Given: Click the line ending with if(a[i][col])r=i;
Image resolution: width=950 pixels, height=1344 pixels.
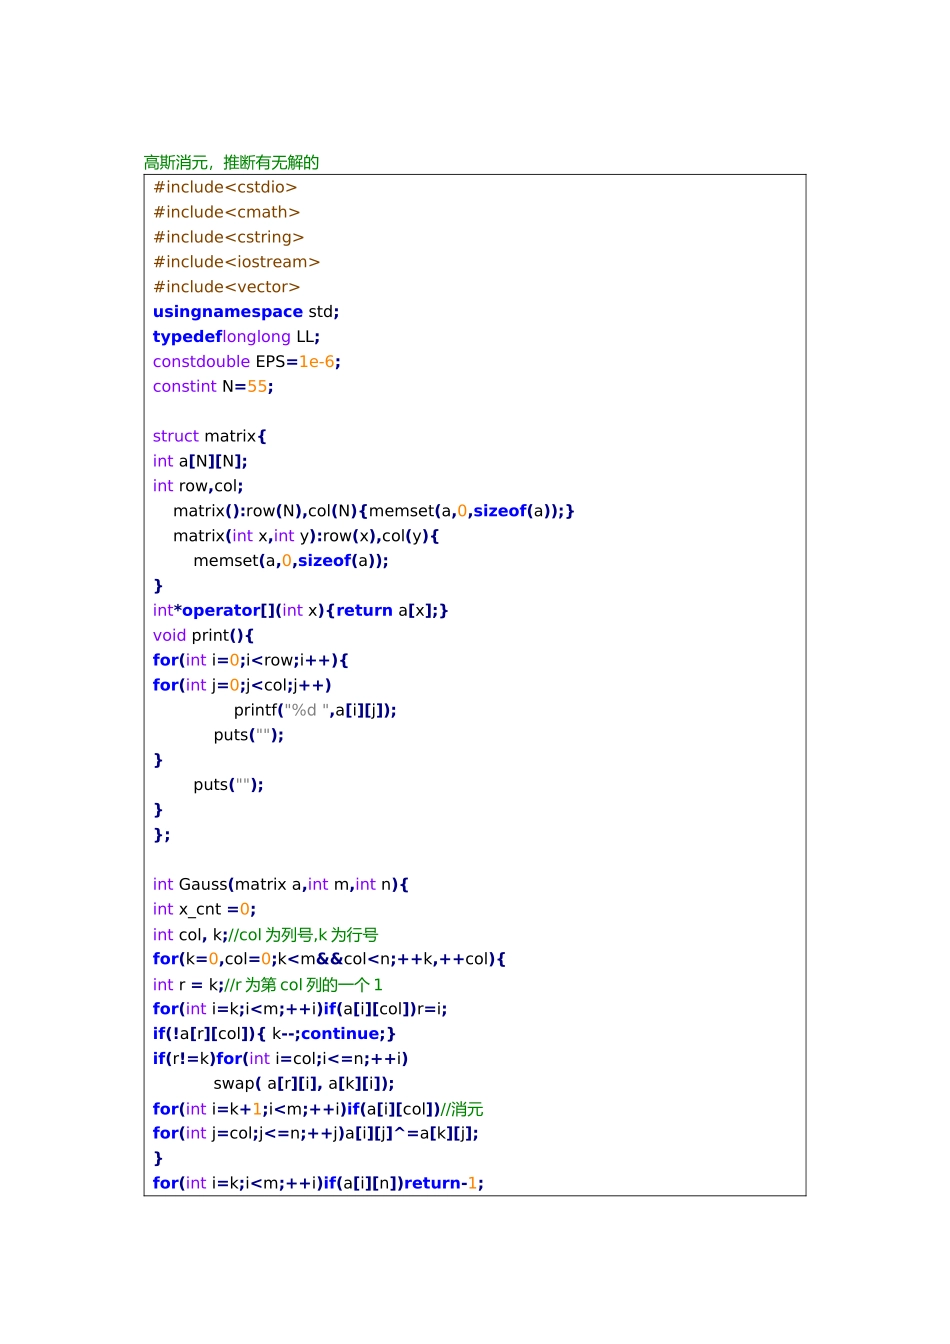Looking at the screenshot, I should click(300, 1009).
